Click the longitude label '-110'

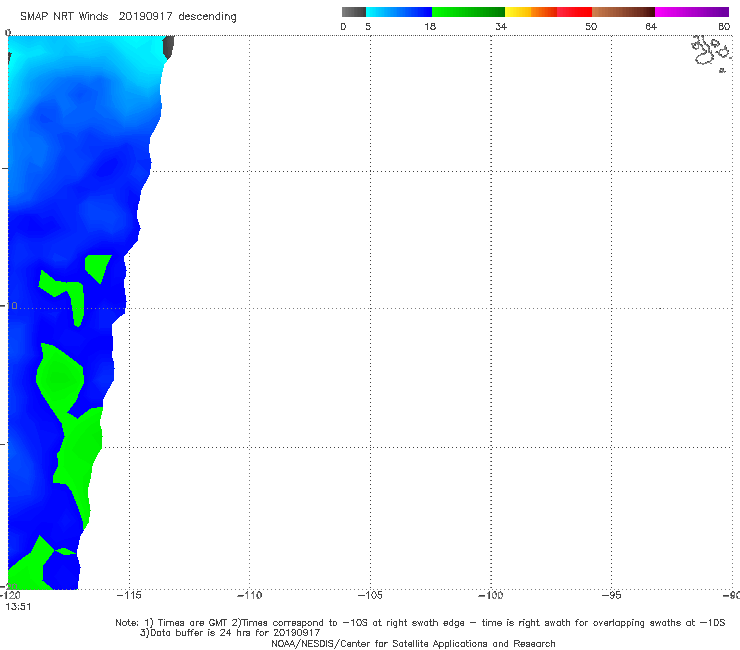[249, 596]
